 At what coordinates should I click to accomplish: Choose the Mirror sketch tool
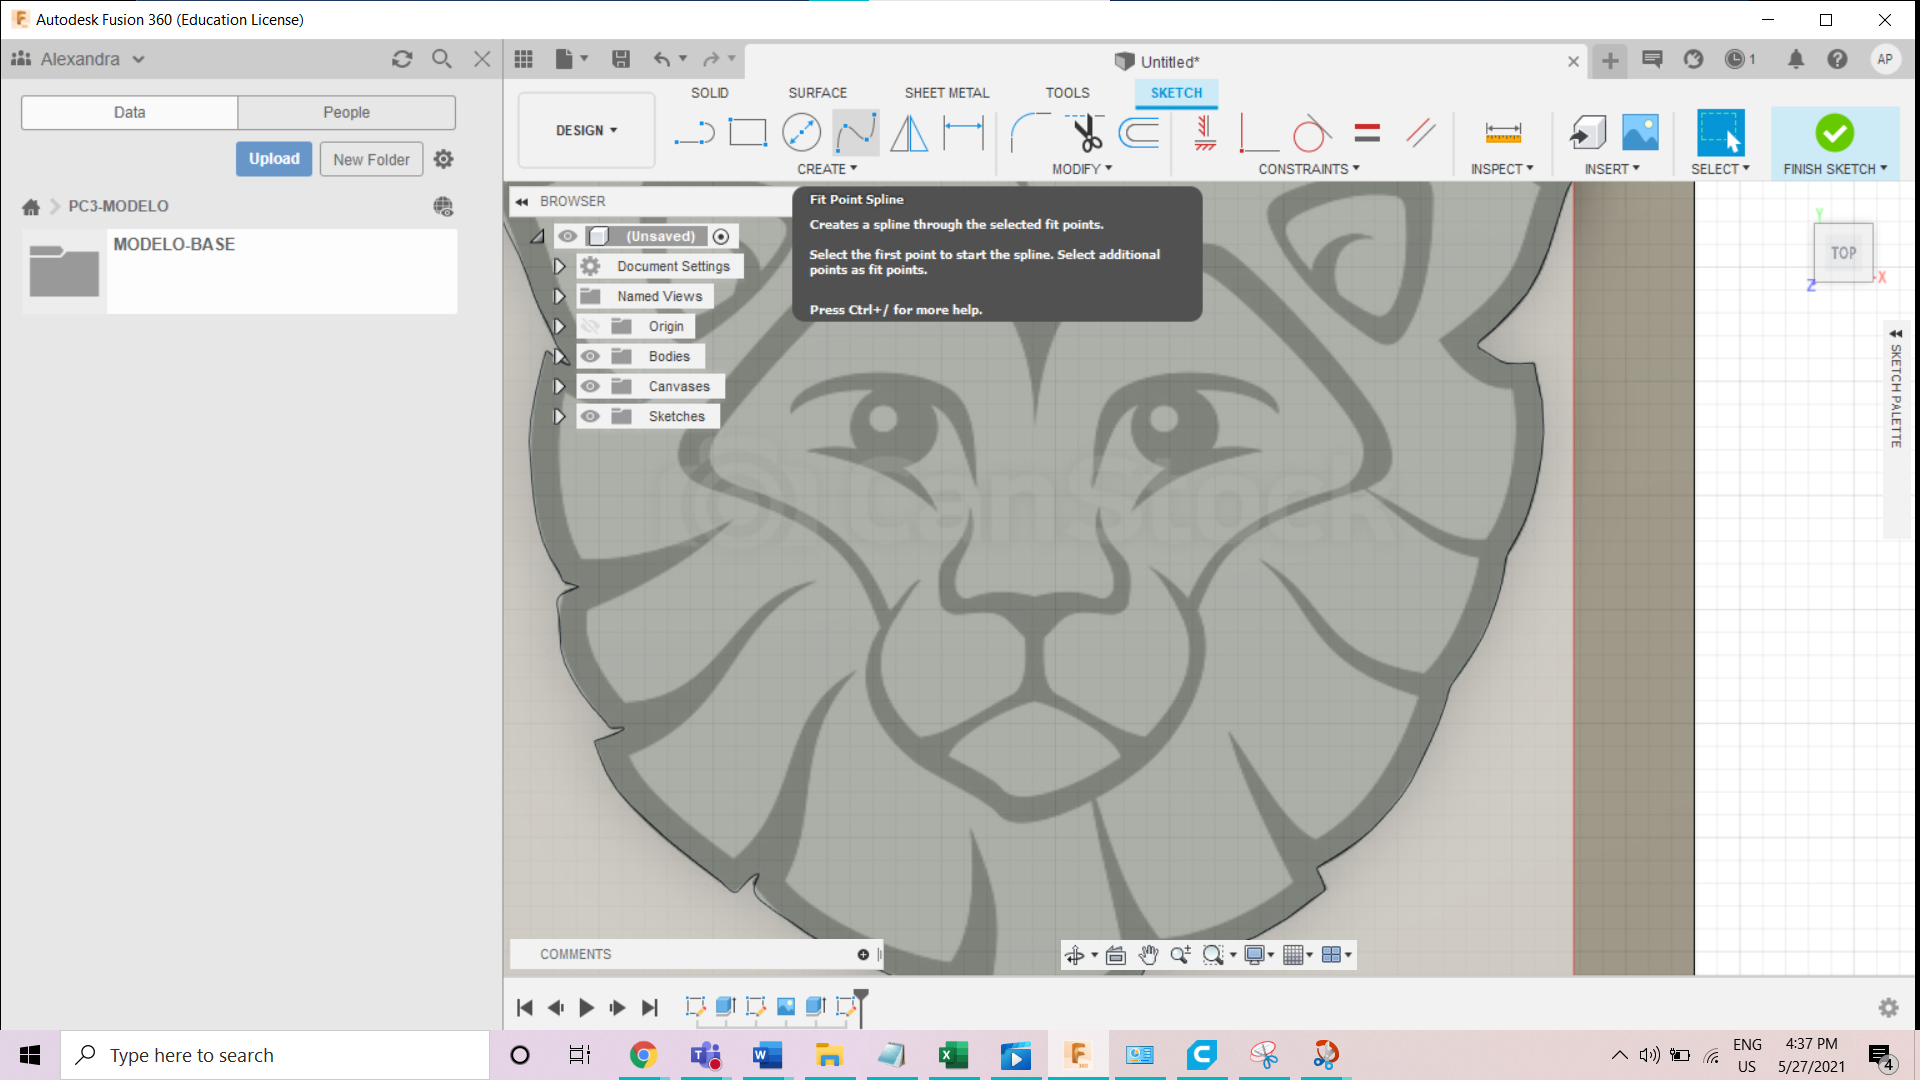point(908,131)
